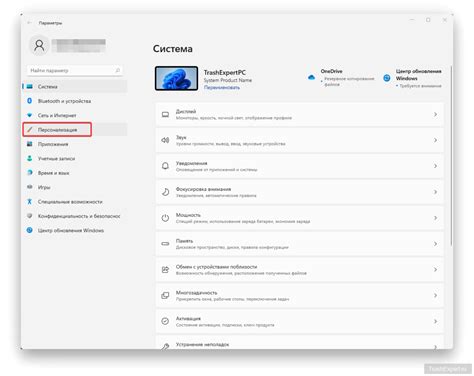Open the Мощность power icon row

coord(299,218)
